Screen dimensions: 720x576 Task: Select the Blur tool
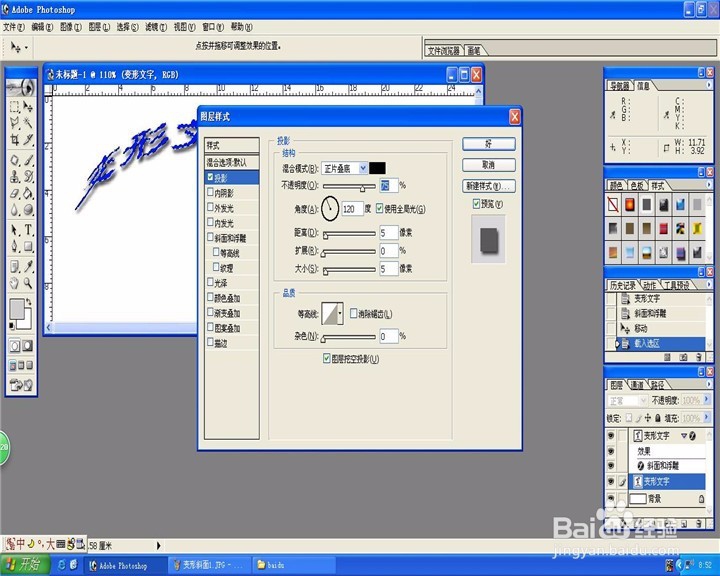(15, 210)
